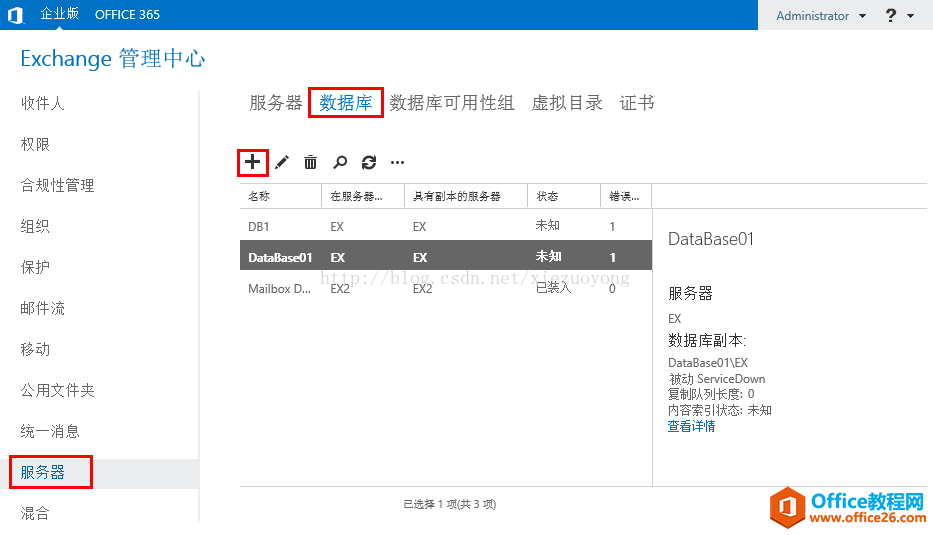This screenshot has width=933, height=535.
Task: Open 权限 in the left navigation
Action: tap(35, 144)
